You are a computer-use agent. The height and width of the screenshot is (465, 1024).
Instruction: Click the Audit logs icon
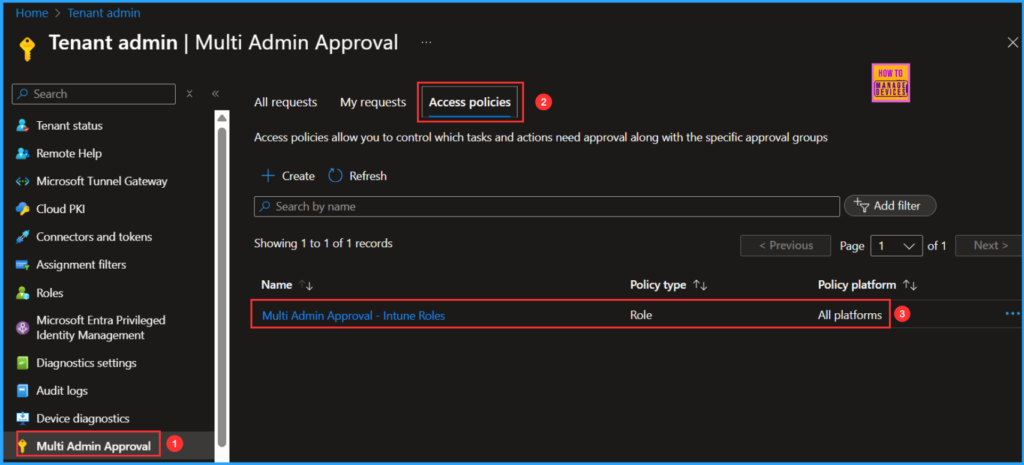23,391
